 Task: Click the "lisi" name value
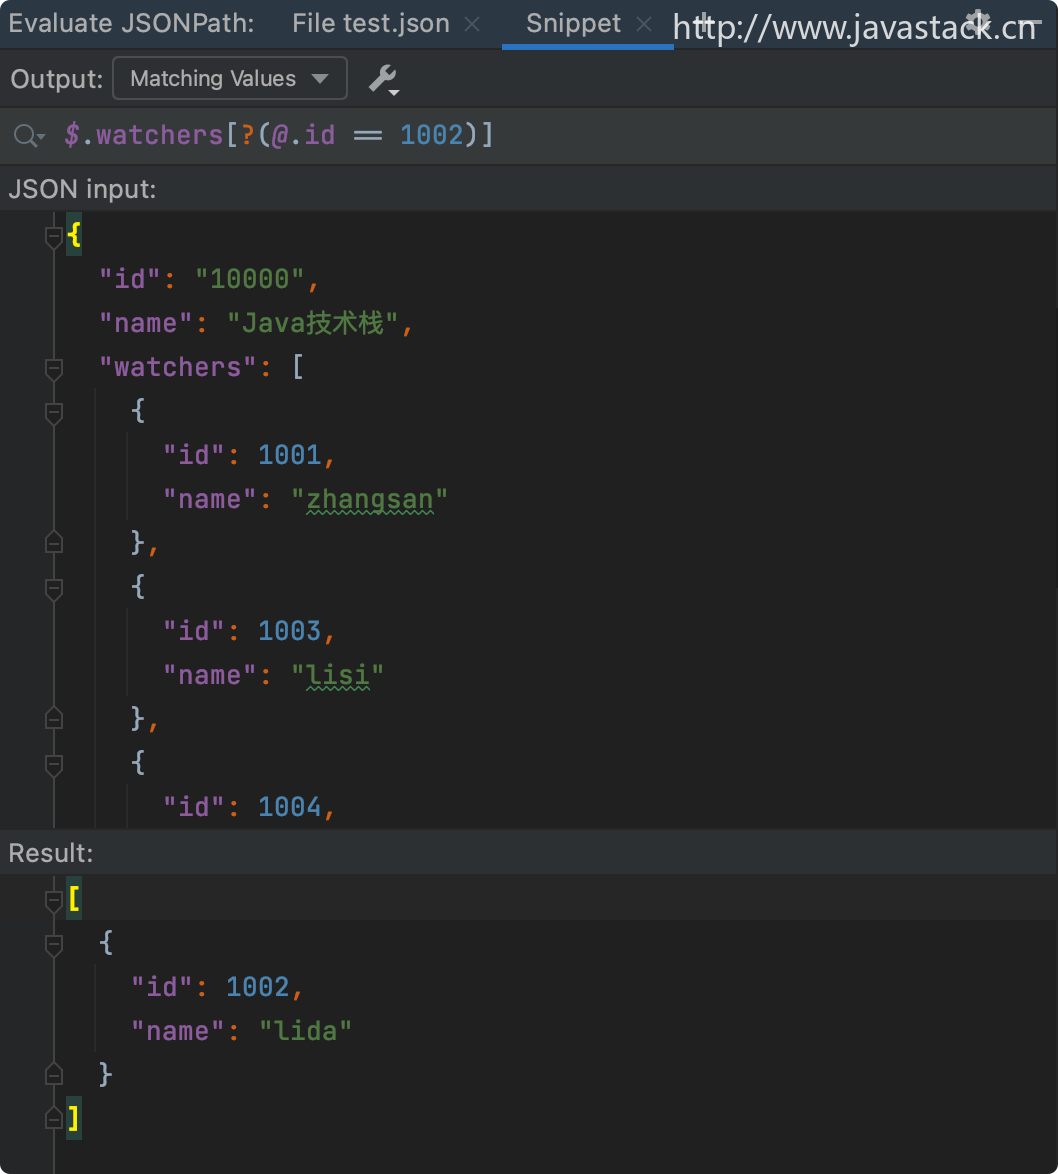[x=337, y=675]
